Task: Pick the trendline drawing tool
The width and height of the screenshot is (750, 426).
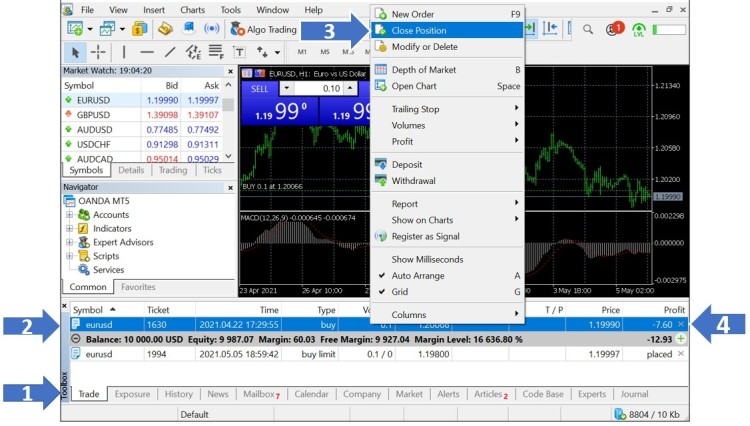Action: [170, 51]
